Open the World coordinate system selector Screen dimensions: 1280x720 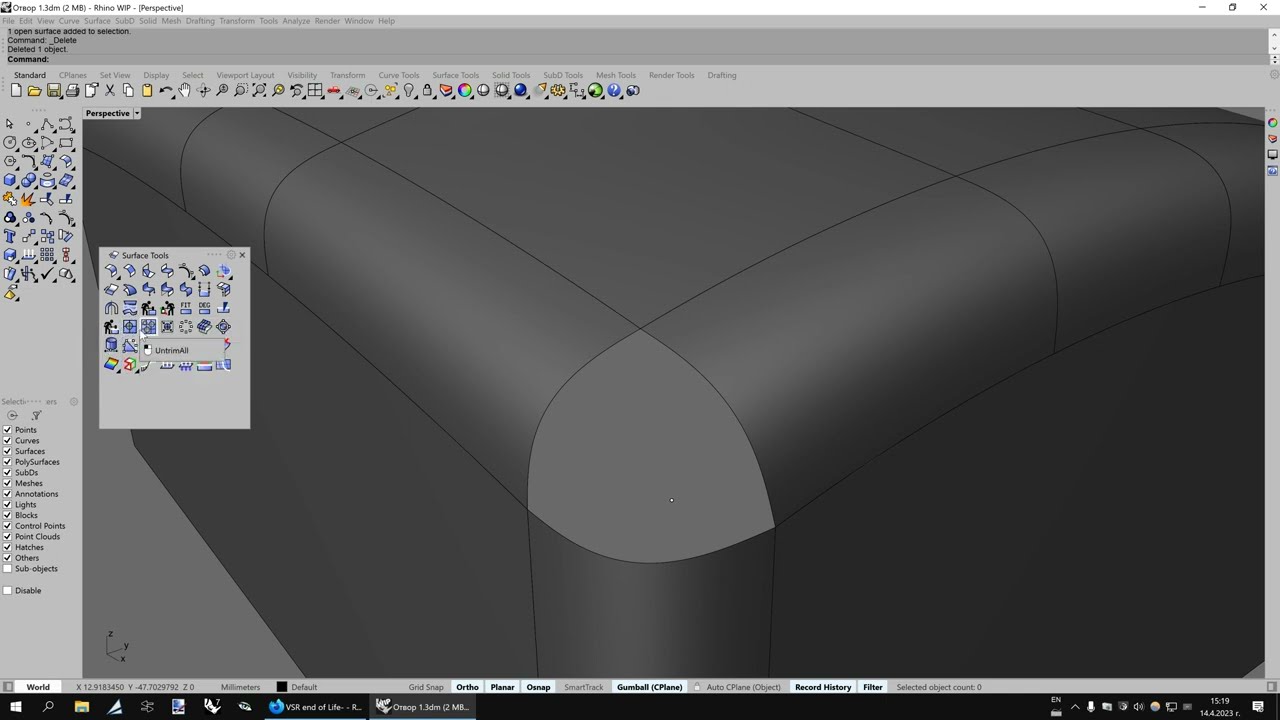tap(38, 687)
